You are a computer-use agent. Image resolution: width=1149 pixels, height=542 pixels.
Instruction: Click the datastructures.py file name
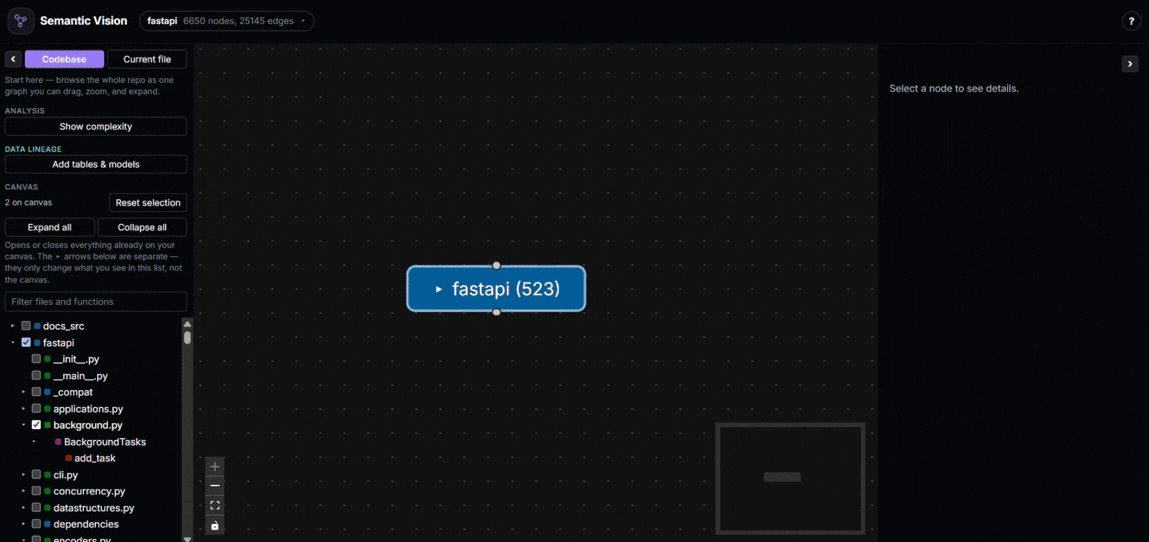[94, 508]
